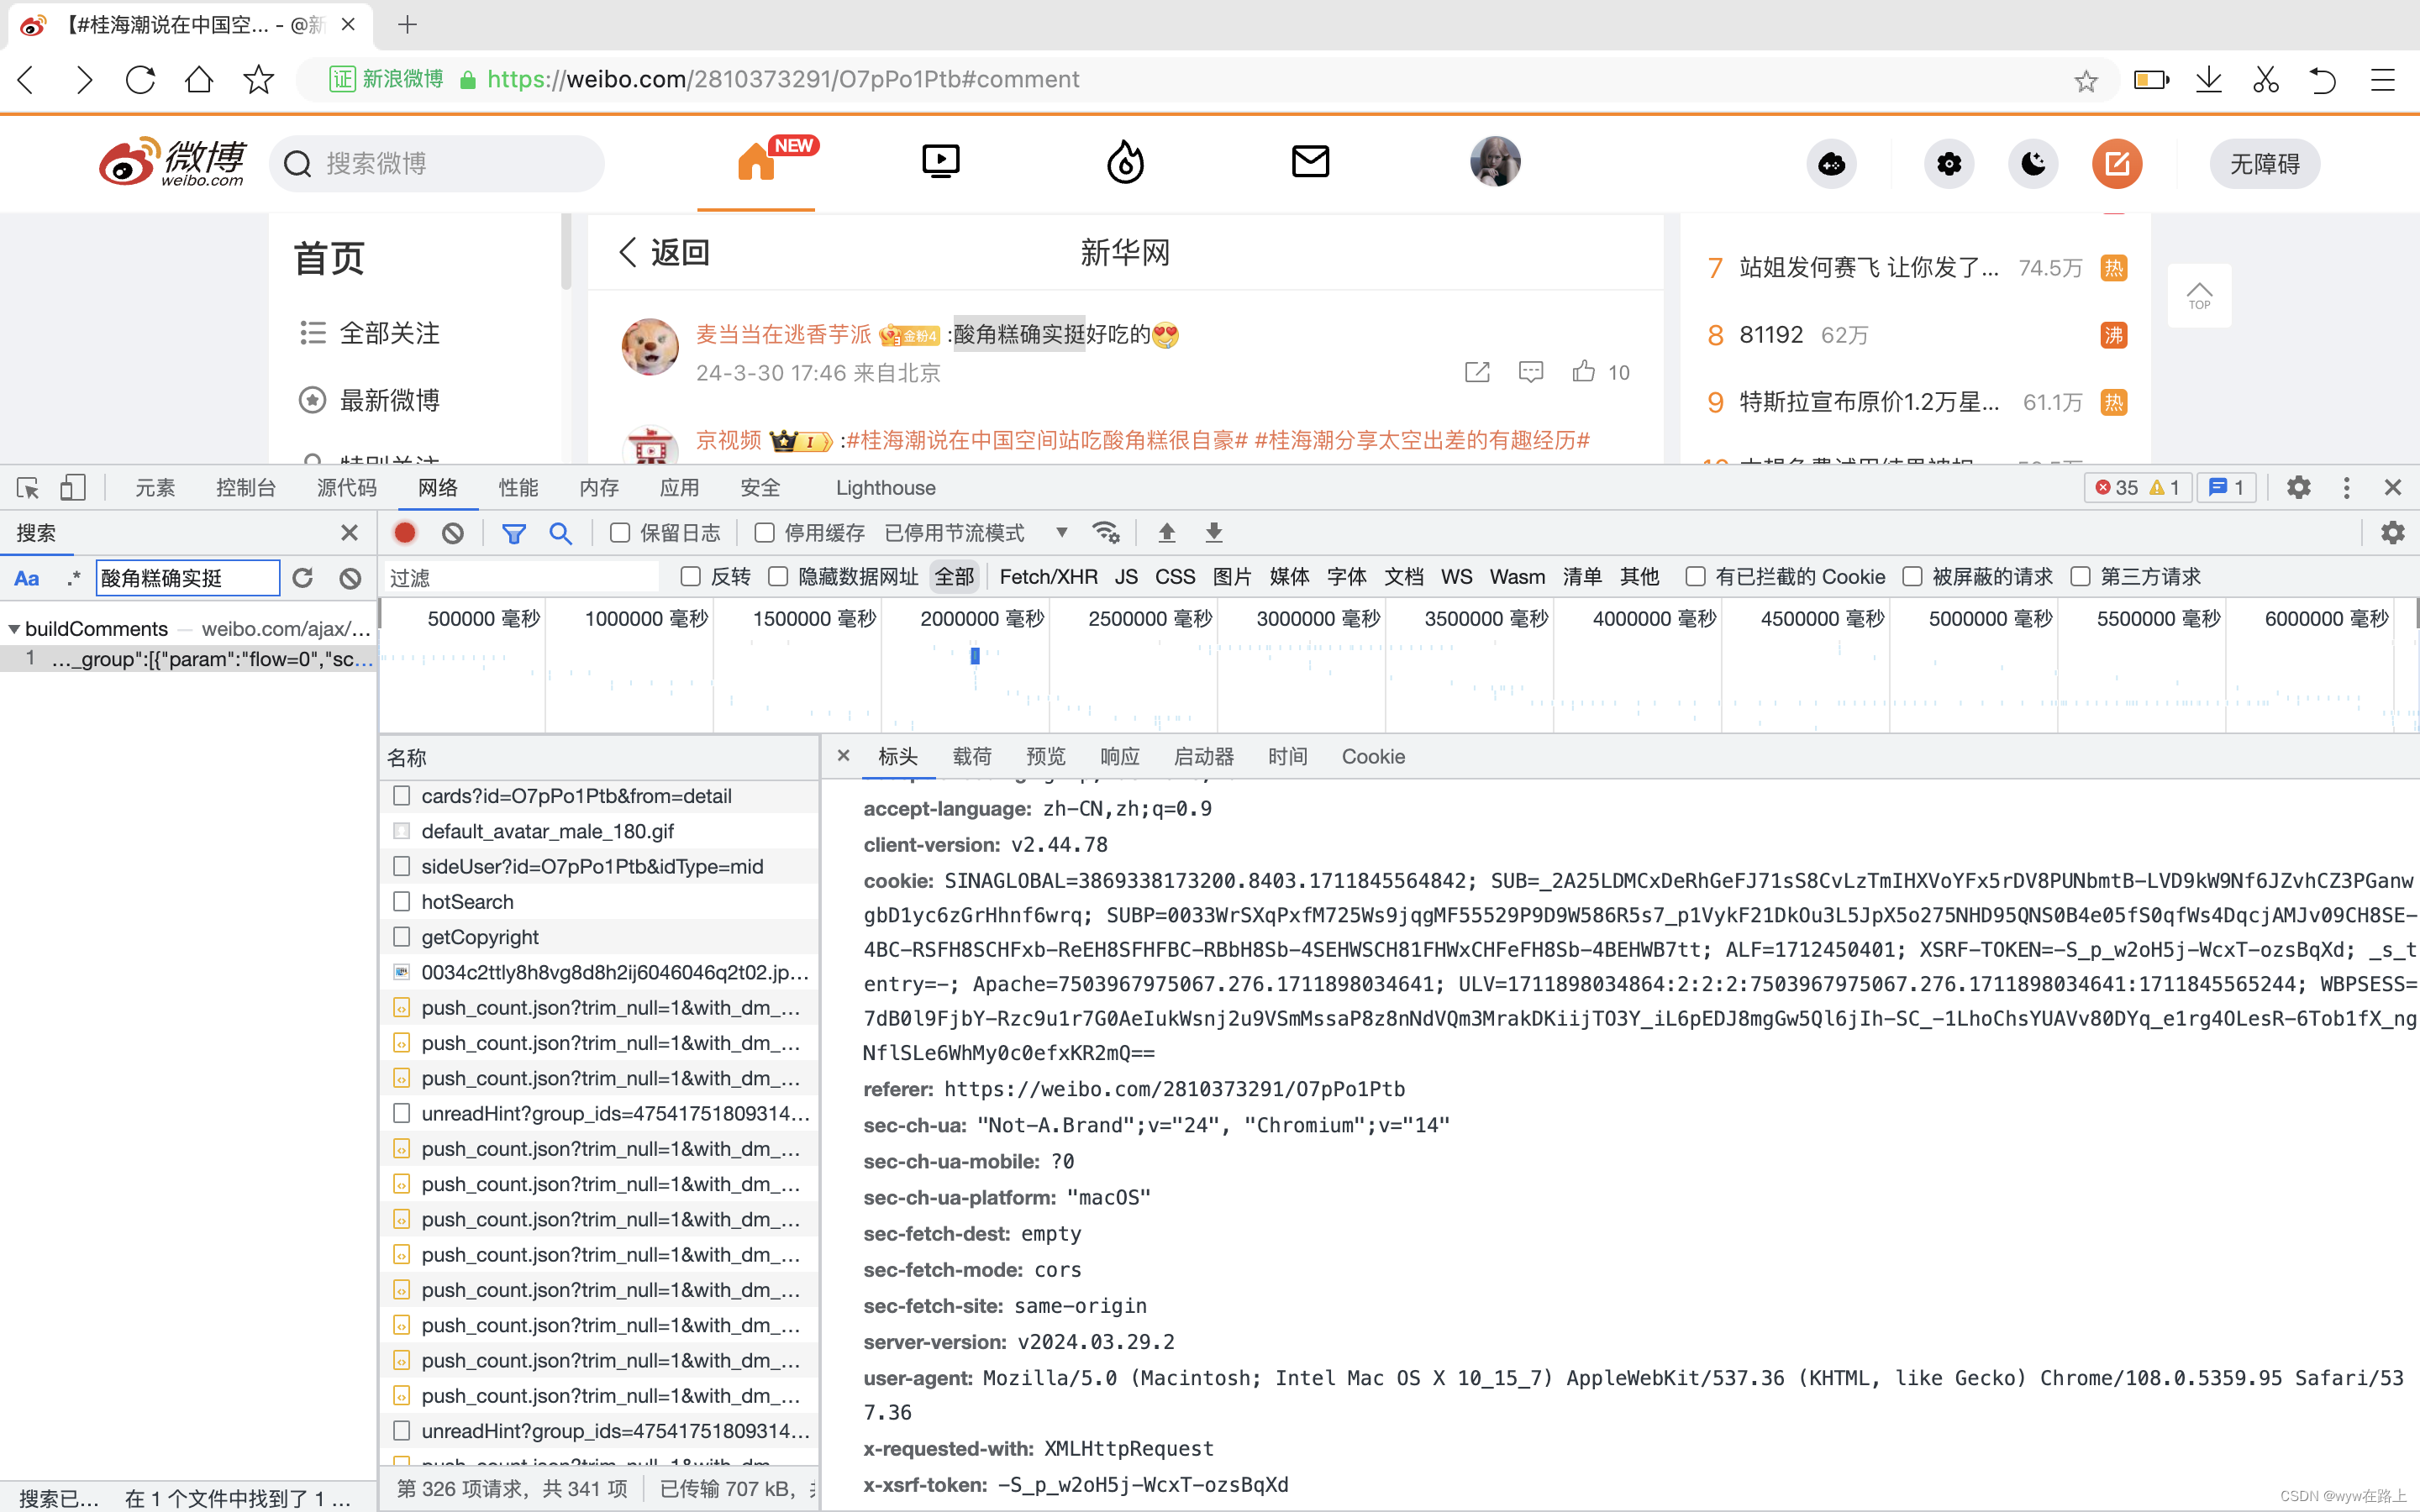Open the Weibo hot flame icon

1125,162
